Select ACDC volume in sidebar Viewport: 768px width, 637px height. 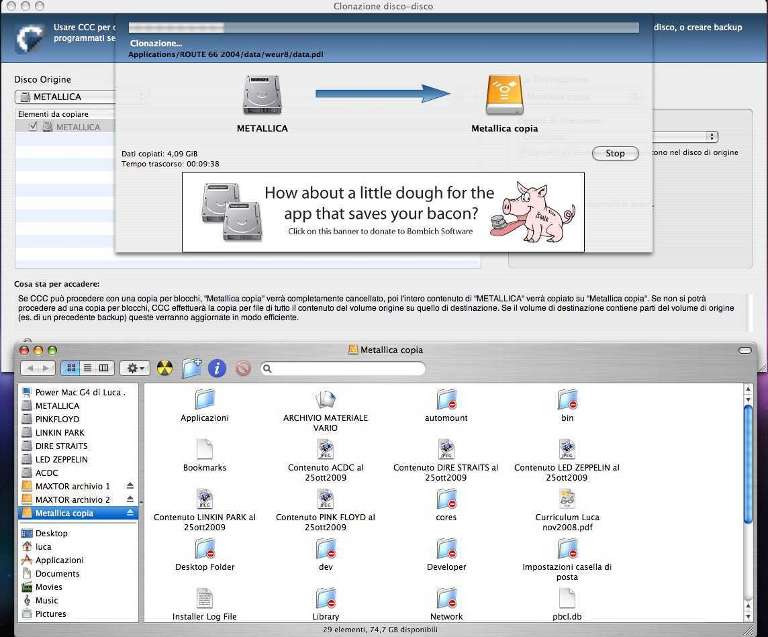click(78, 473)
